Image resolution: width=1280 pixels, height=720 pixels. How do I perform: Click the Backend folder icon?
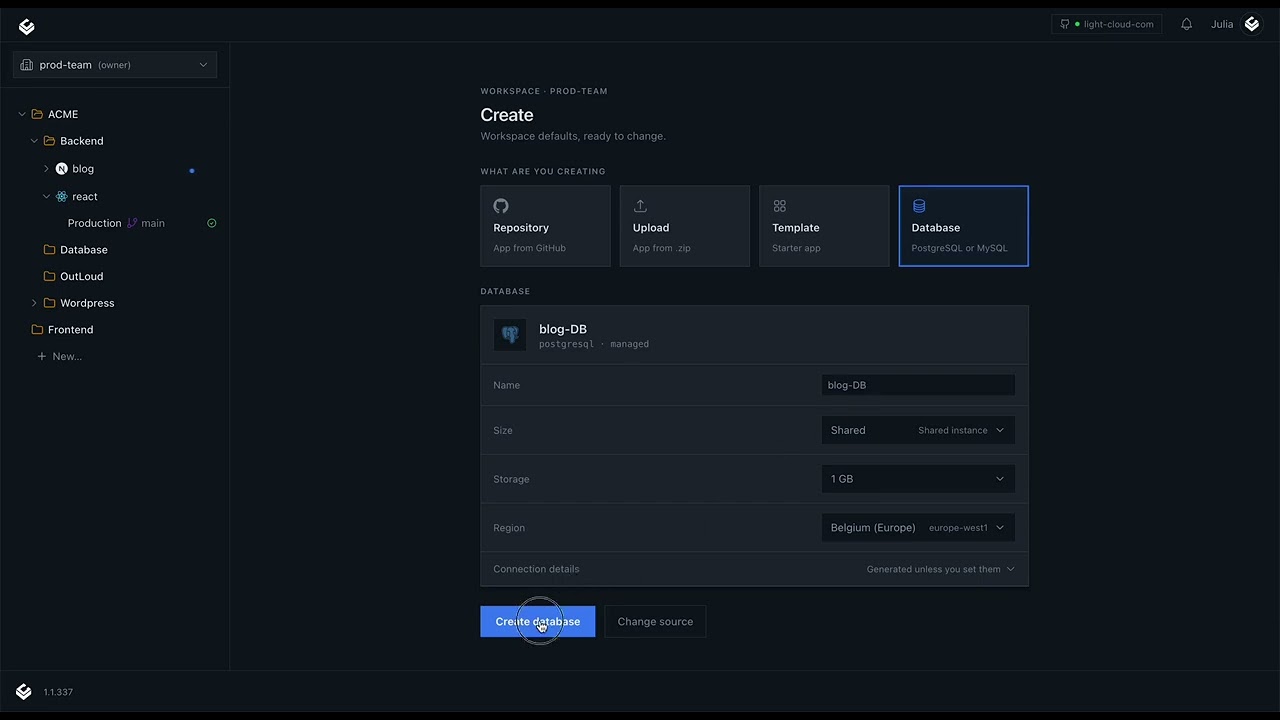[x=49, y=141]
